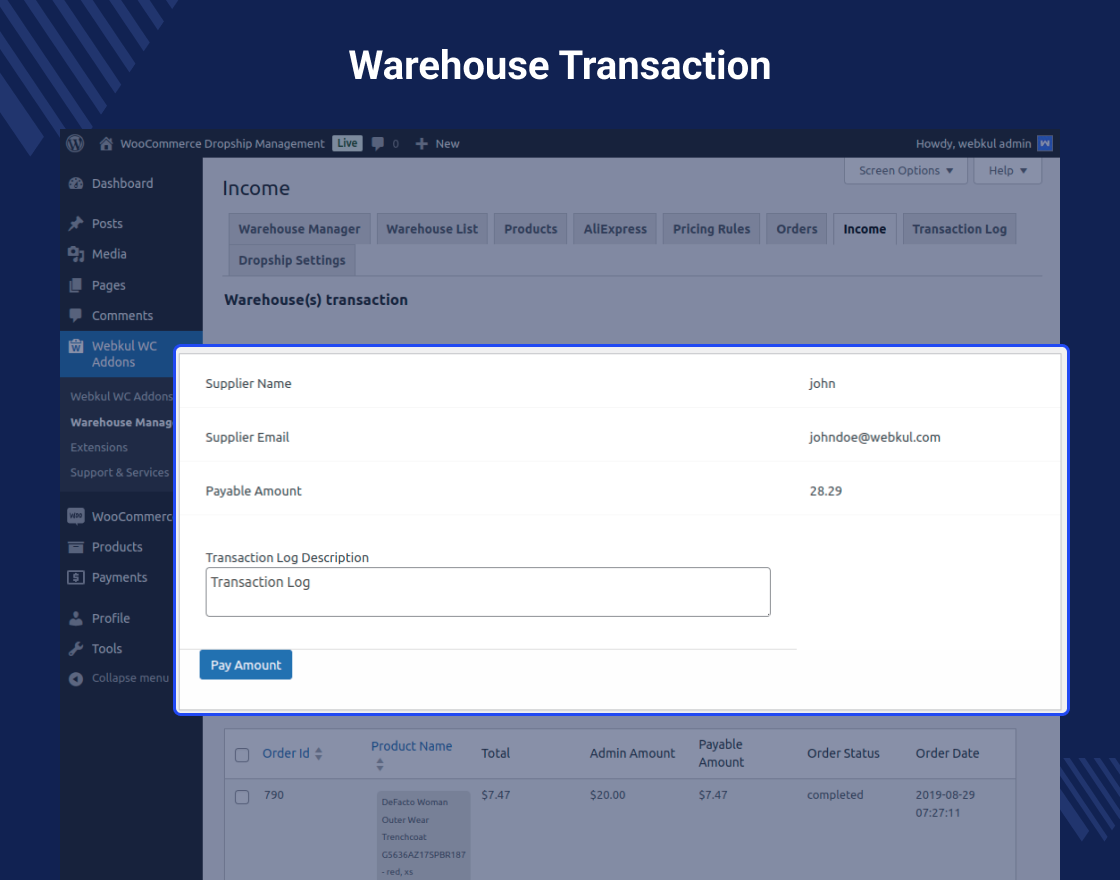Open the Tools wrench icon

[x=77, y=648]
